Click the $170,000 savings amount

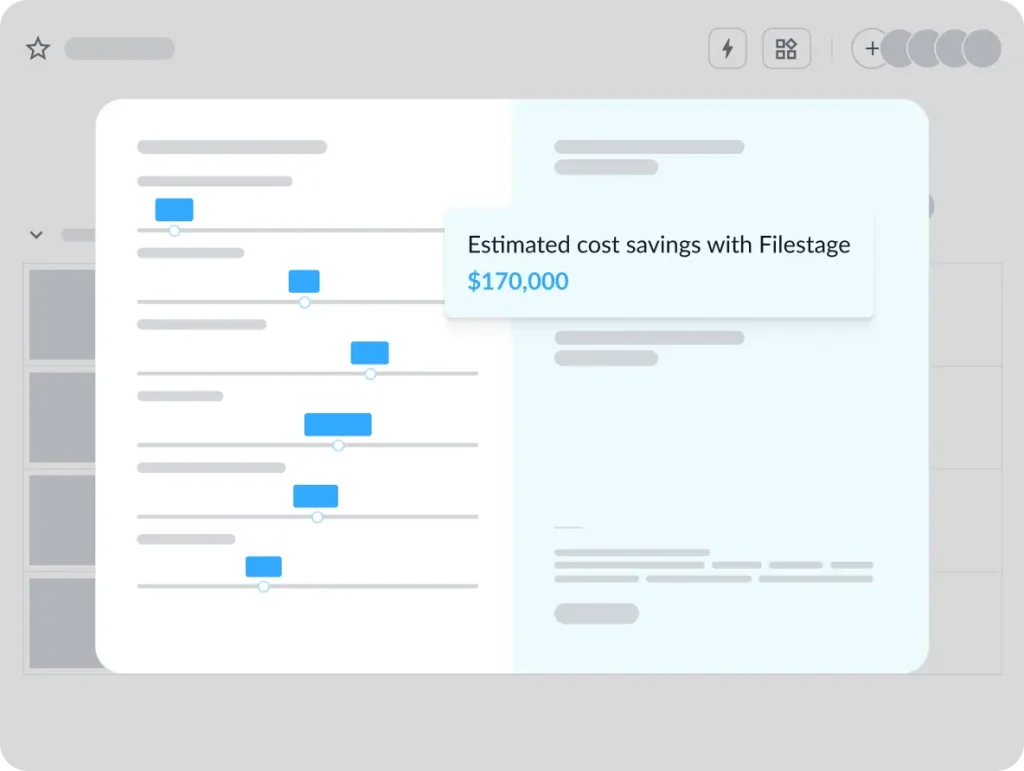pos(518,282)
